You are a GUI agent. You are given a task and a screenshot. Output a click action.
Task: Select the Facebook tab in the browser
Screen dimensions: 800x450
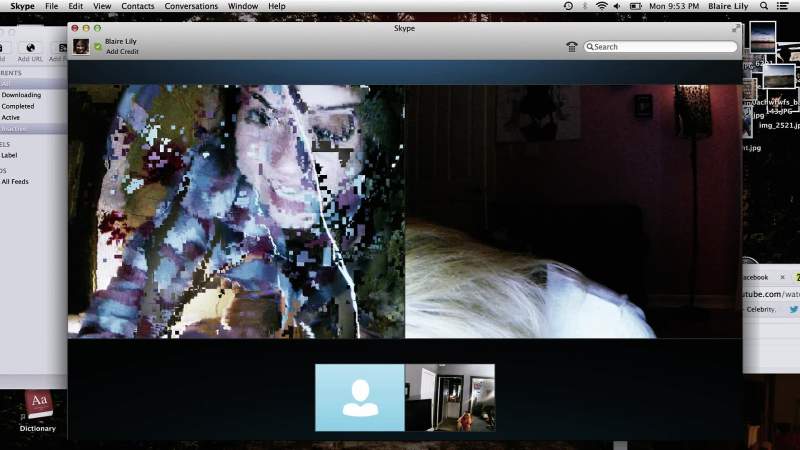pyautogui.click(x=756, y=277)
